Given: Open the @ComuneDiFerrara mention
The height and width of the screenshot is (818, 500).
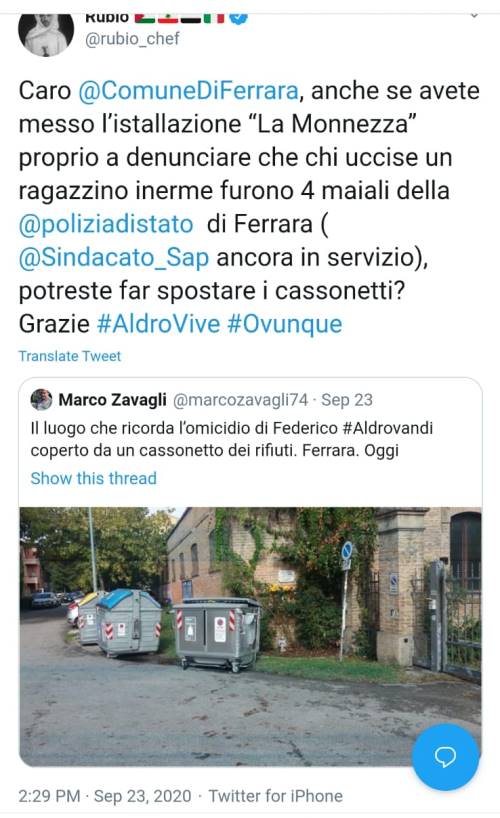Looking at the screenshot, I should click(188, 91).
